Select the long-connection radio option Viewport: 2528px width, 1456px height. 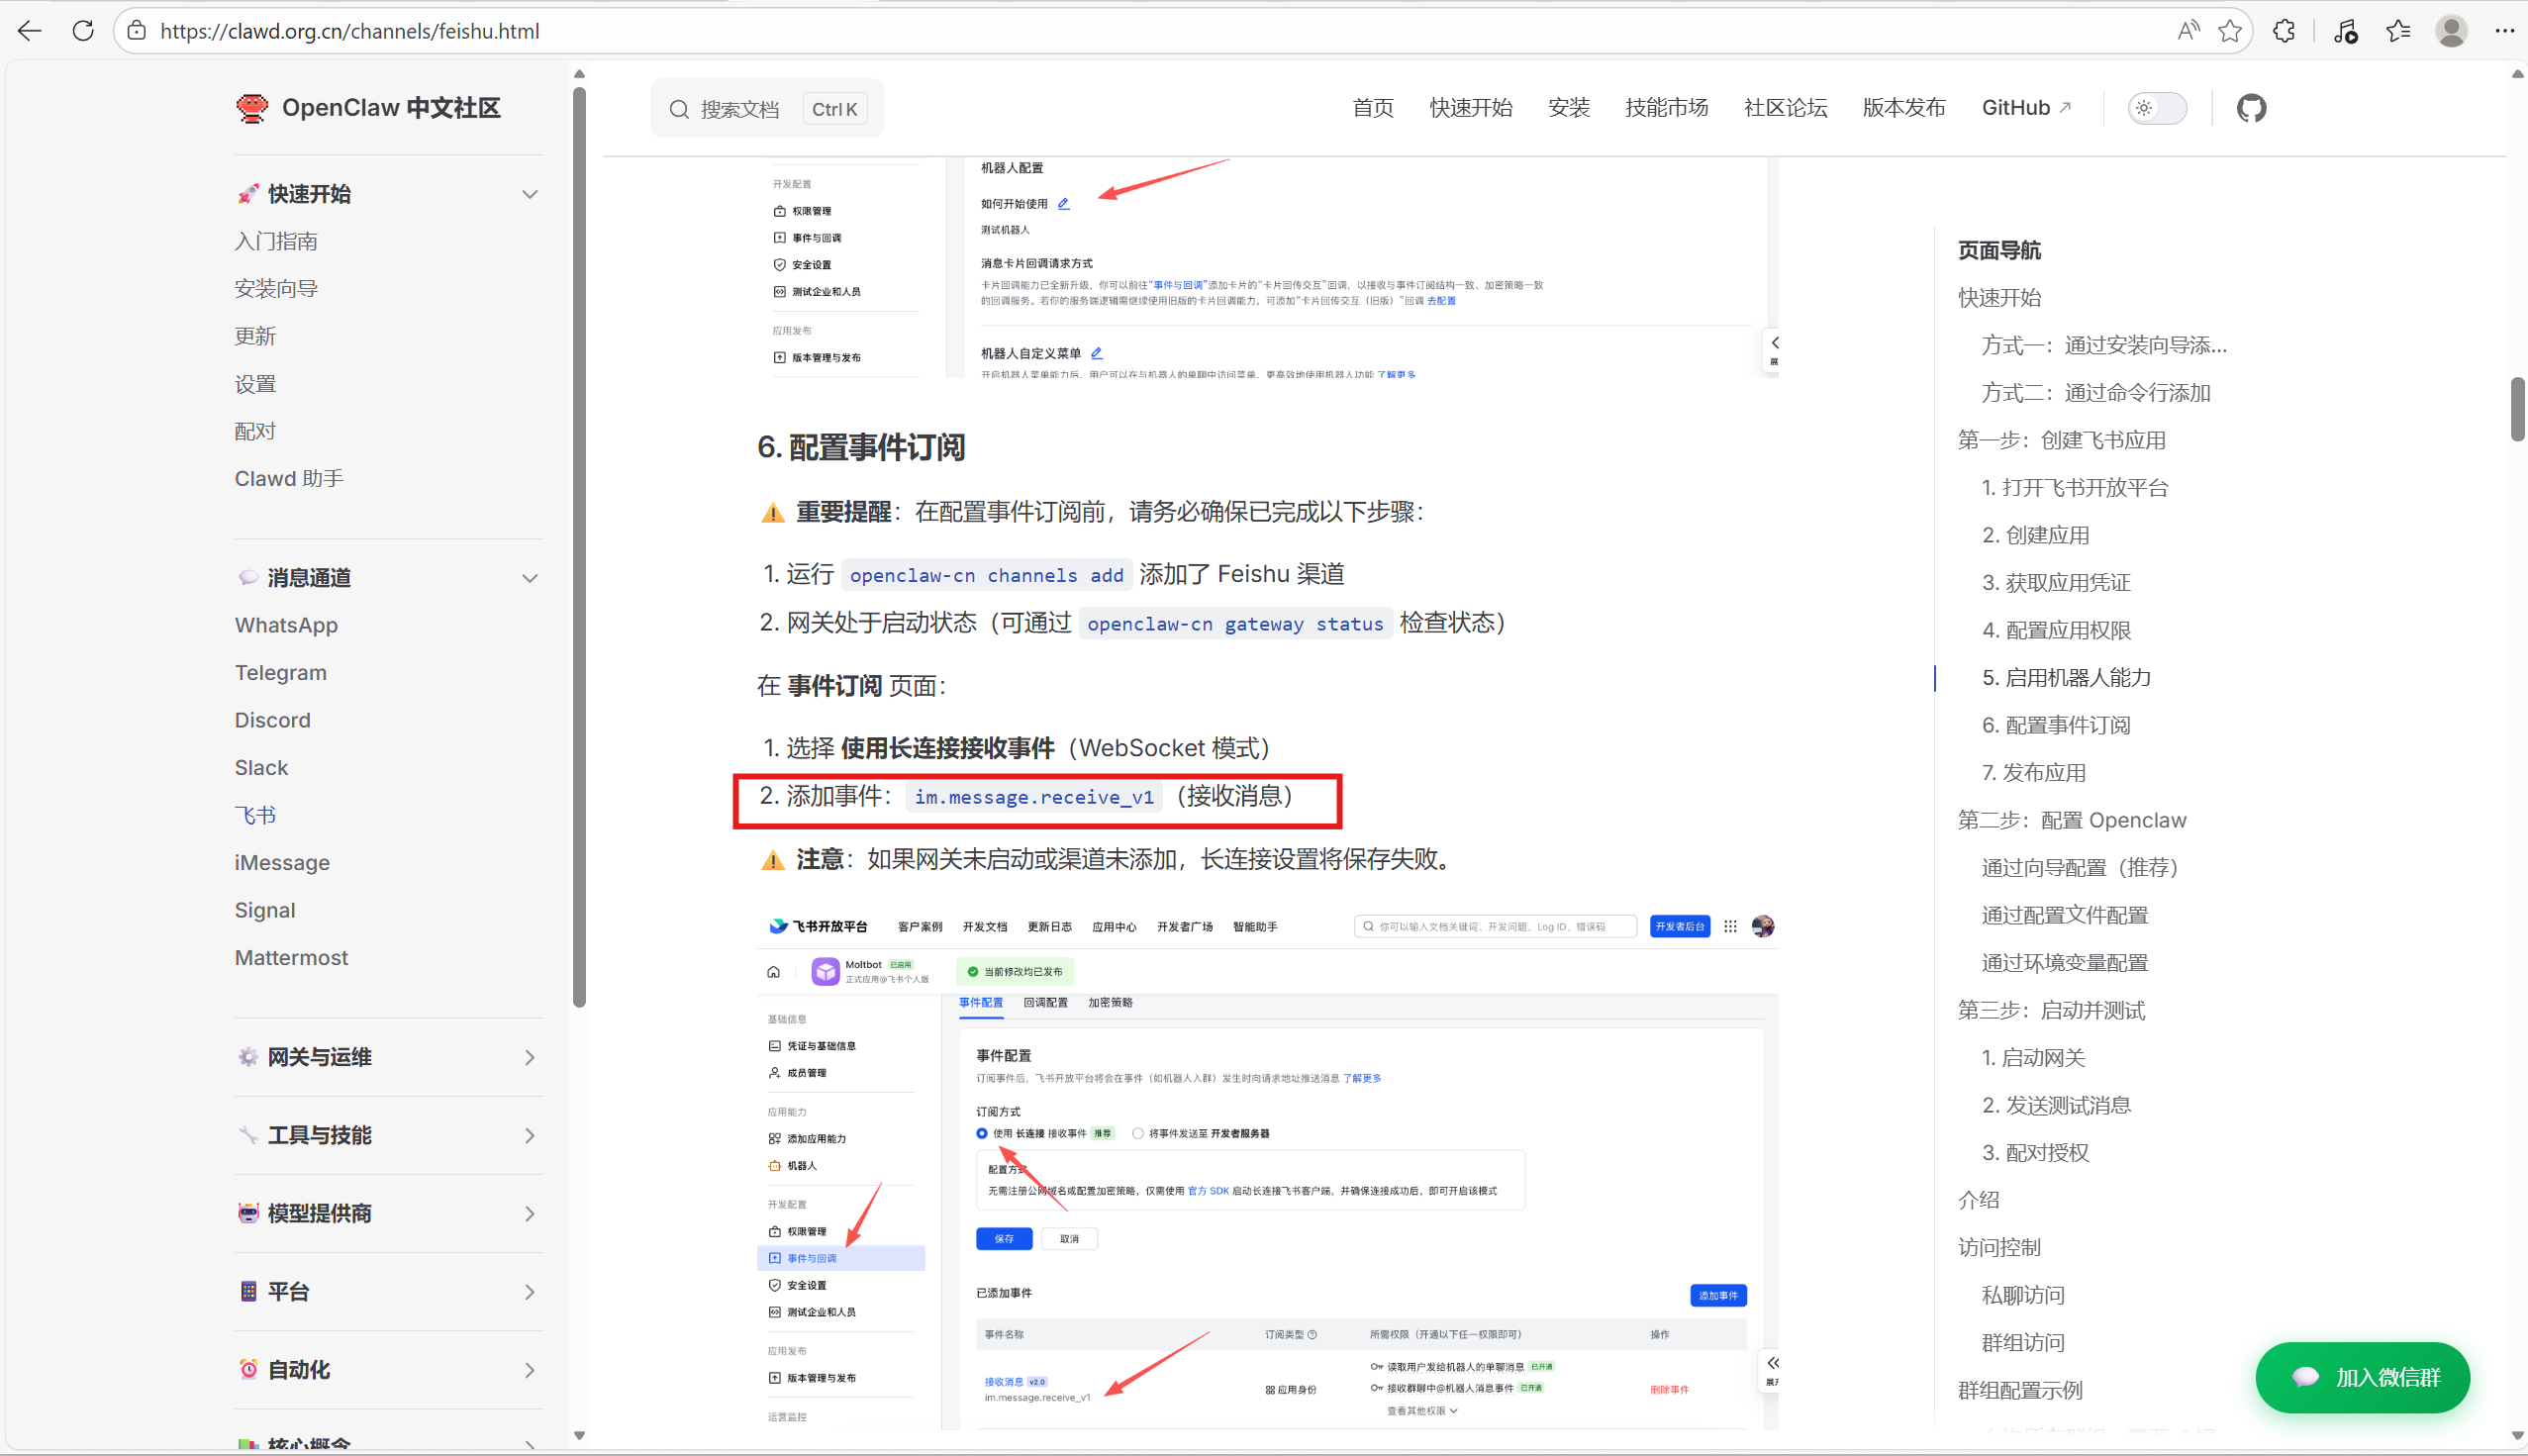pyautogui.click(x=982, y=1133)
